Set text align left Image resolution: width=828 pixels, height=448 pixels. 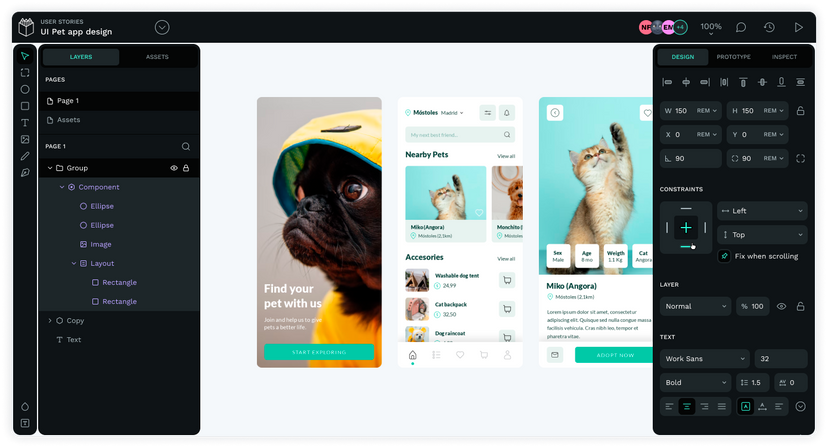click(x=669, y=406)
